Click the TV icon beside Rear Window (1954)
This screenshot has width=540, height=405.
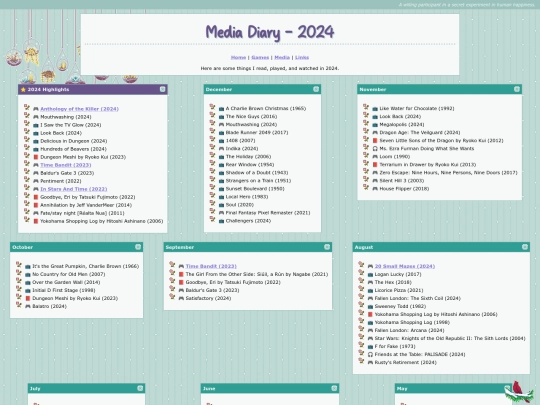coord(221,165)
